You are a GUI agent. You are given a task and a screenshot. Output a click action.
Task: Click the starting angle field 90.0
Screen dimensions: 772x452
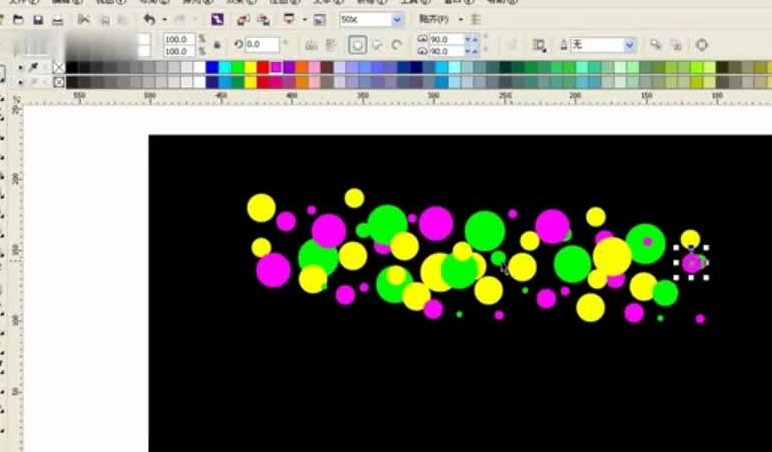click(x=447, y=39)
